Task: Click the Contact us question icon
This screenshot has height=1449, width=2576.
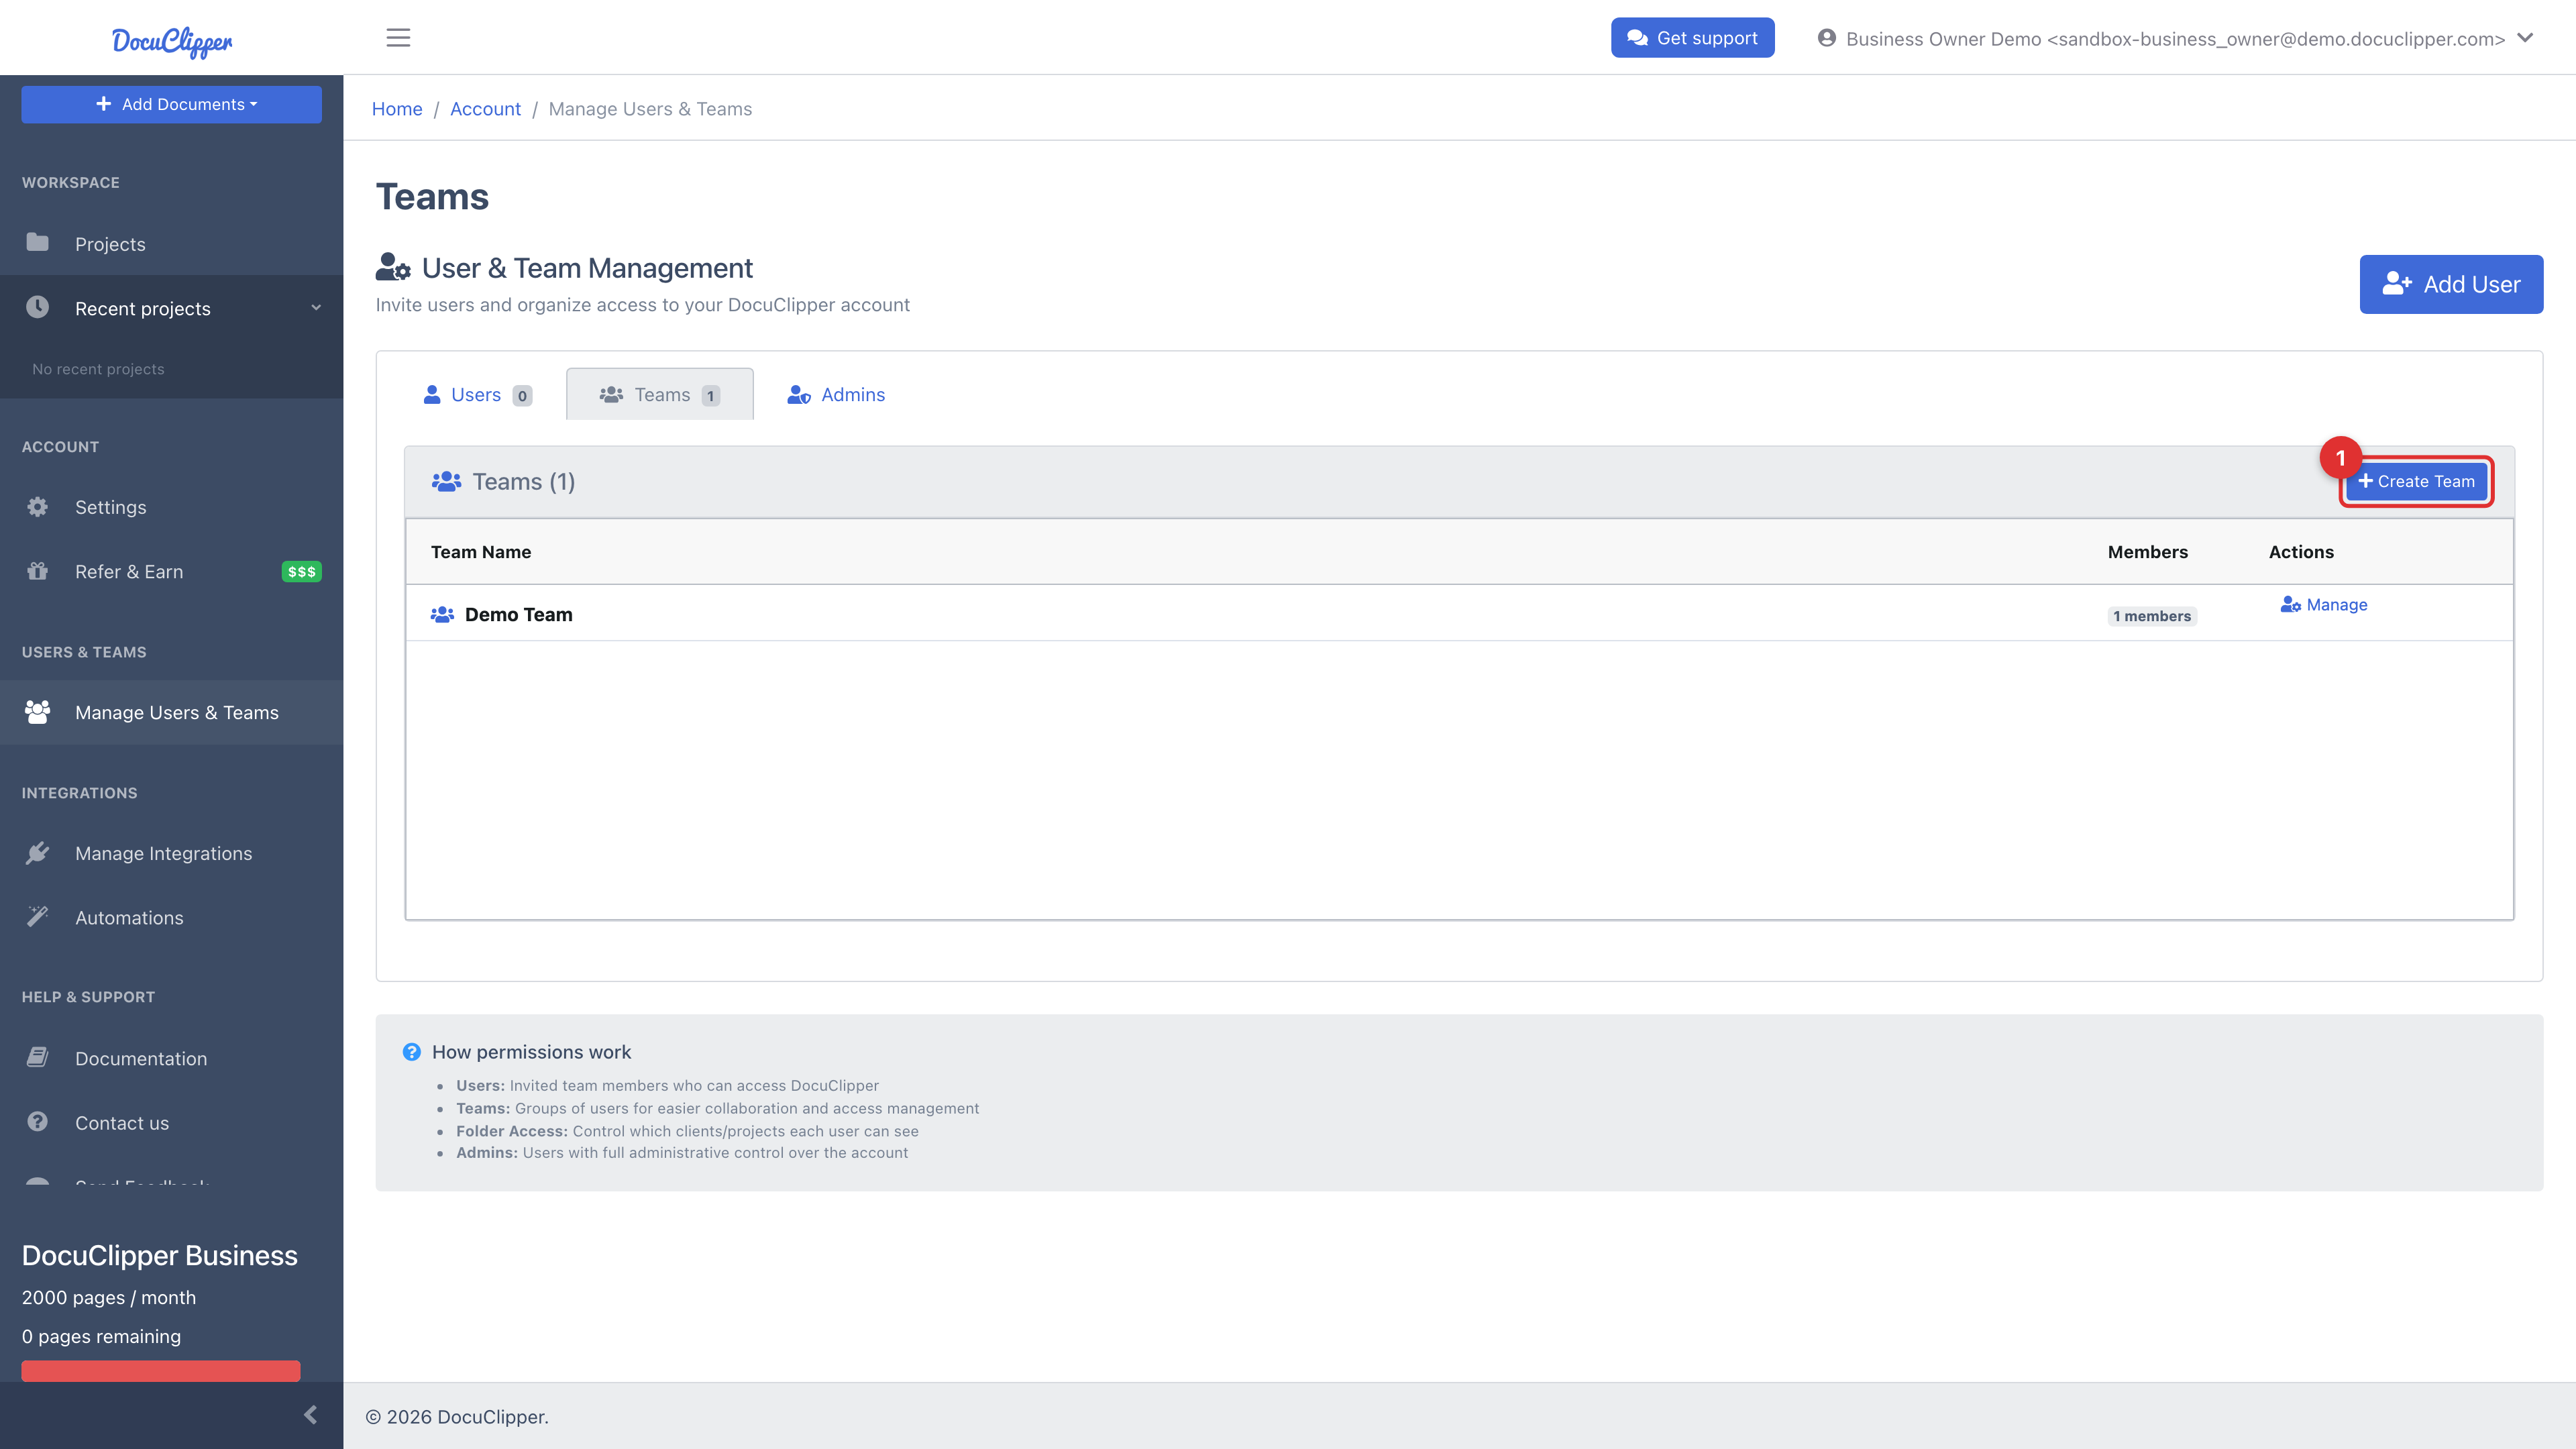Action: 37,1122
